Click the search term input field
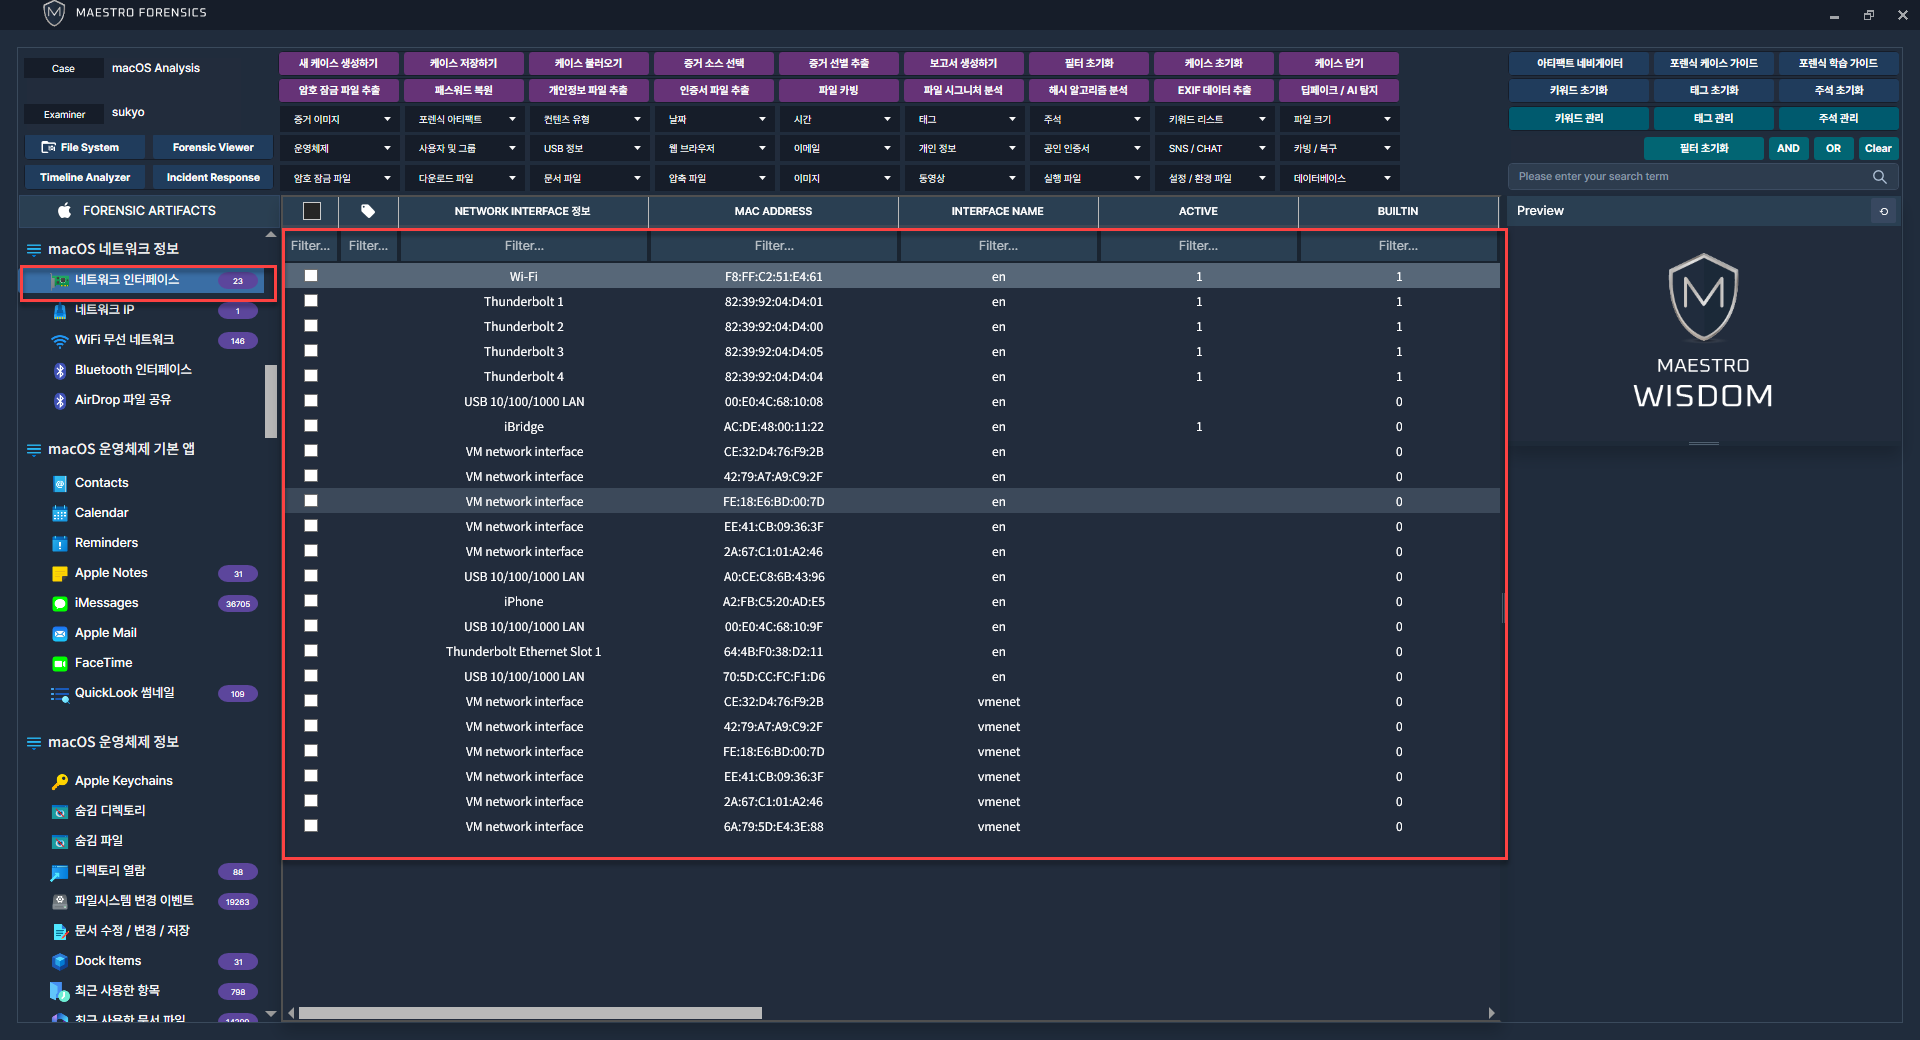 tap(1690, 177)
